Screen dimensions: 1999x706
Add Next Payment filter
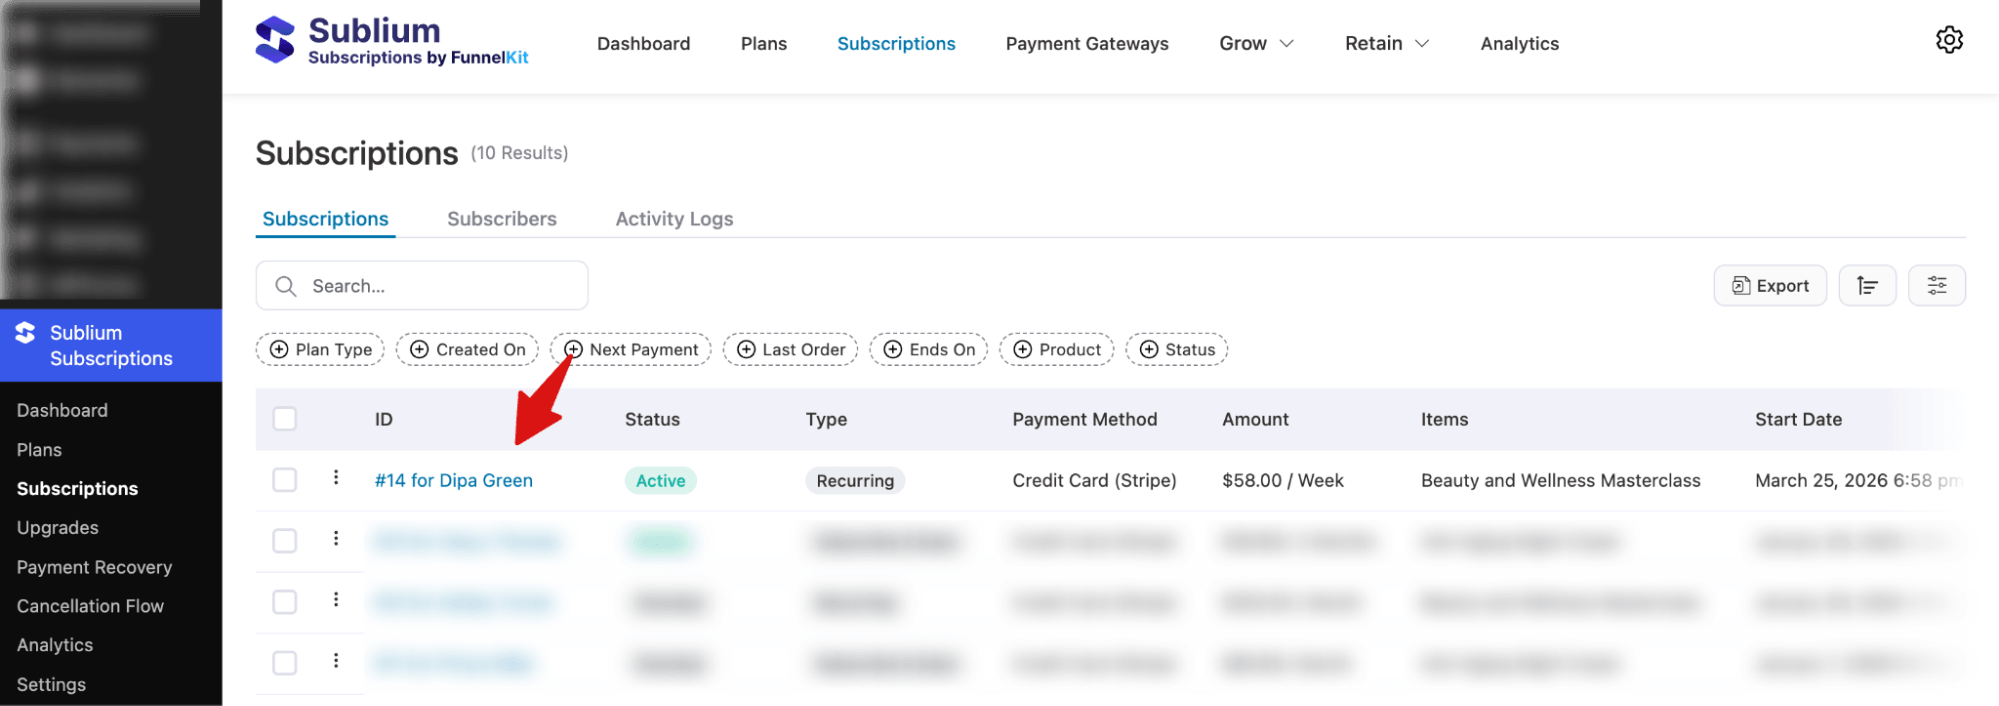[631, 349]
